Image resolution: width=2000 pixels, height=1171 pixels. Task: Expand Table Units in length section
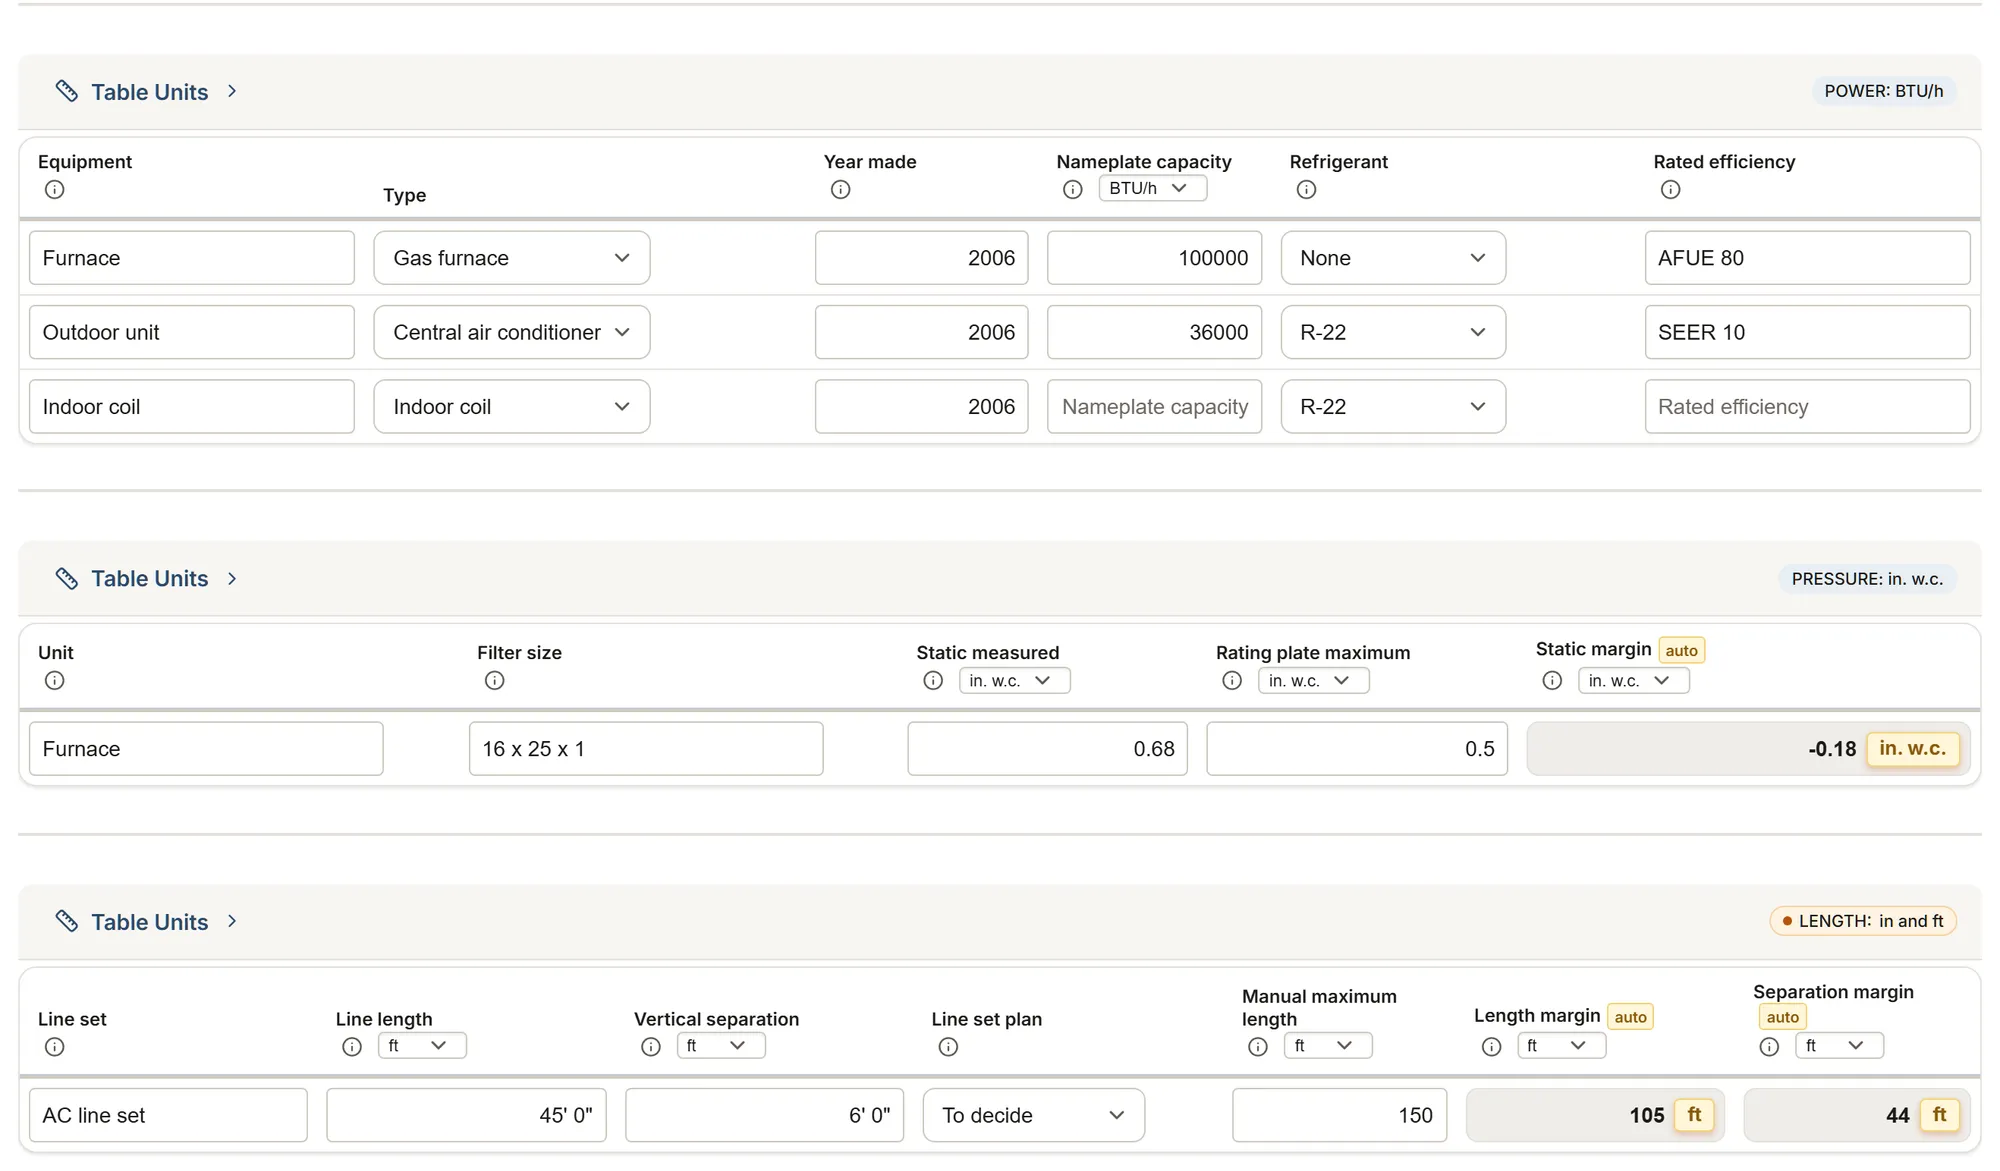tap(148, 921)
